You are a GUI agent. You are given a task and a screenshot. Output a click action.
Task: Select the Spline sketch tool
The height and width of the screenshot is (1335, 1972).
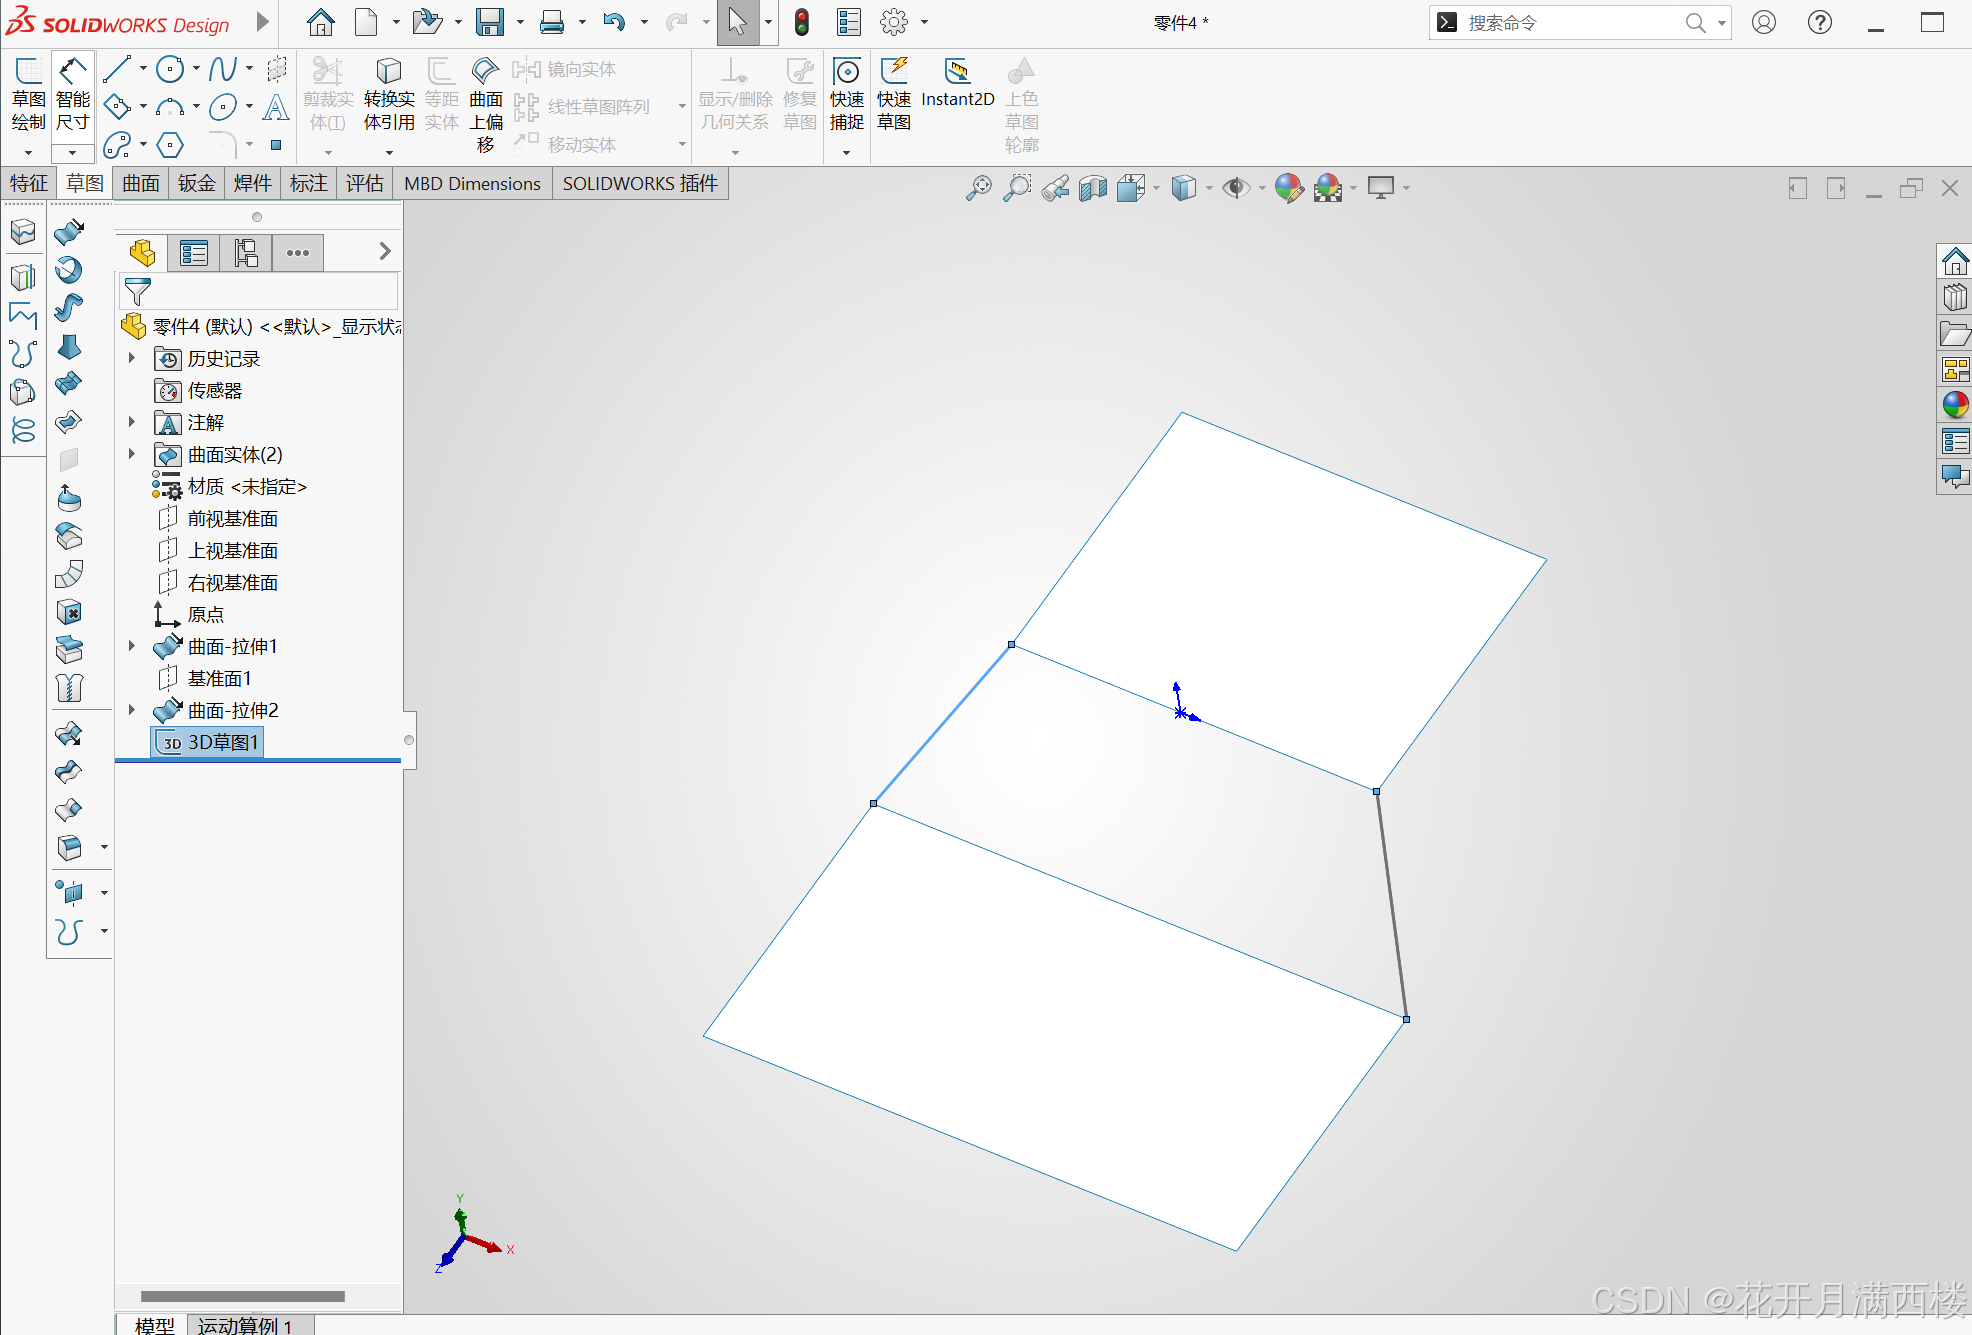(223, 69)
